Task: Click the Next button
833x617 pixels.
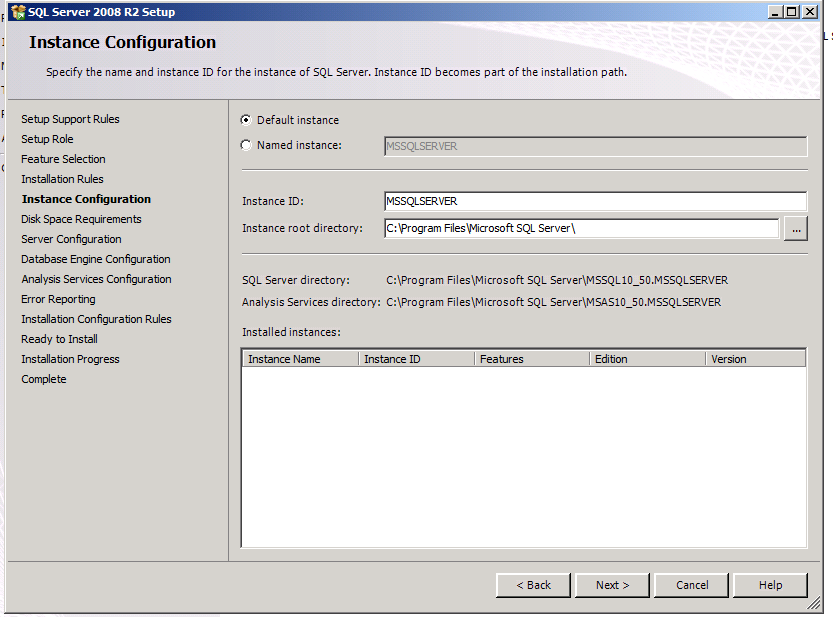Action: point(613,585)
